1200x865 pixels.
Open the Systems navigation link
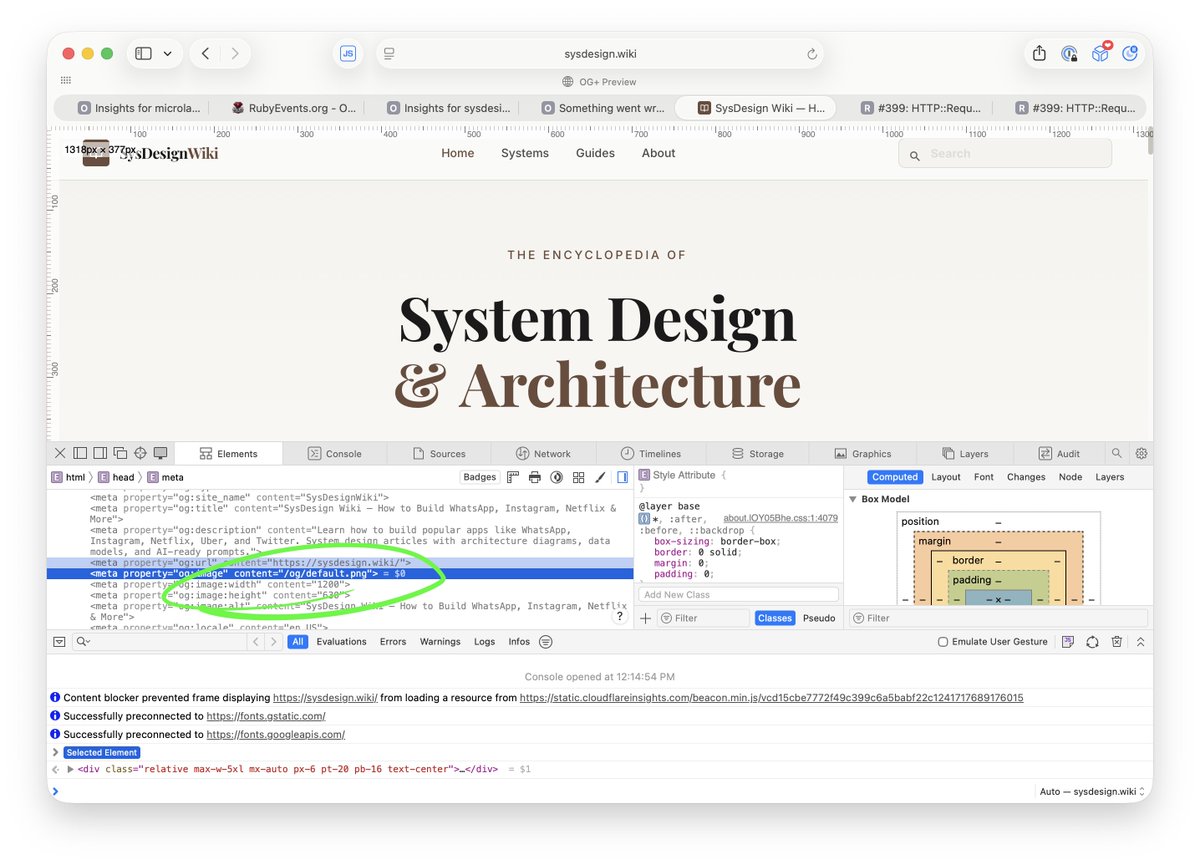coord(525,153)
